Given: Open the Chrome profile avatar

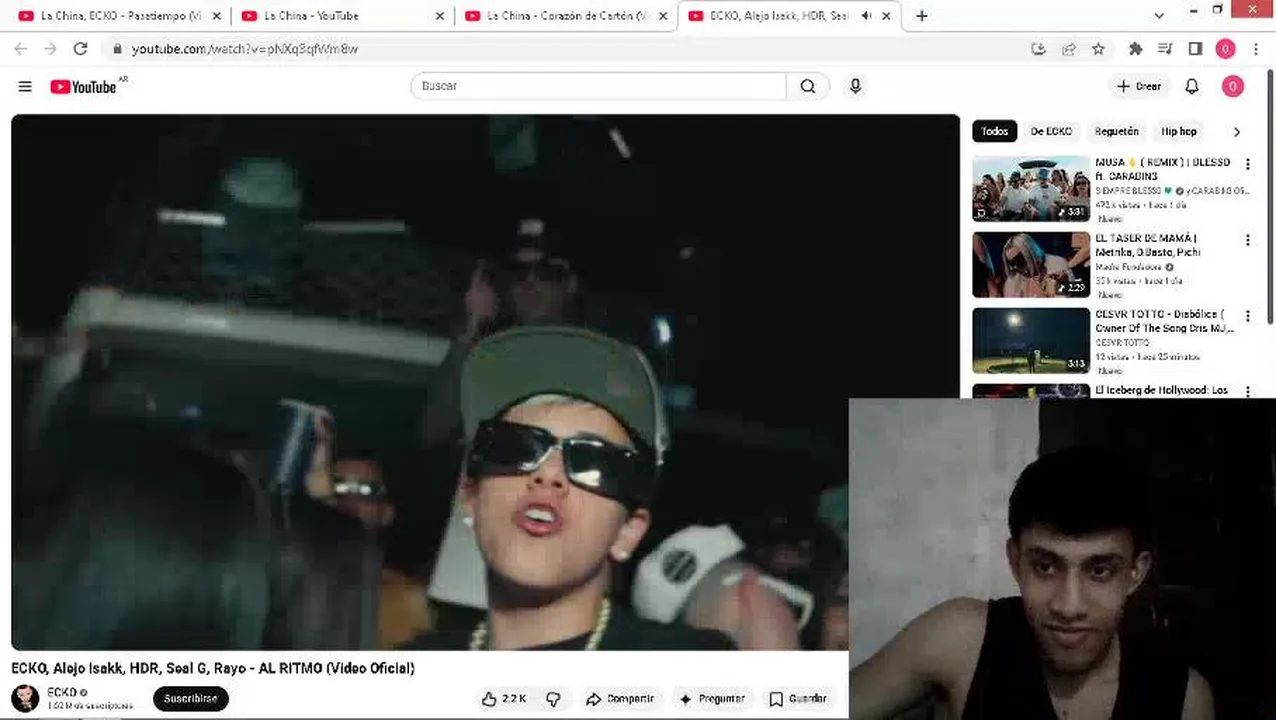Looking at the screenshot, I should tap(1225, 48).
